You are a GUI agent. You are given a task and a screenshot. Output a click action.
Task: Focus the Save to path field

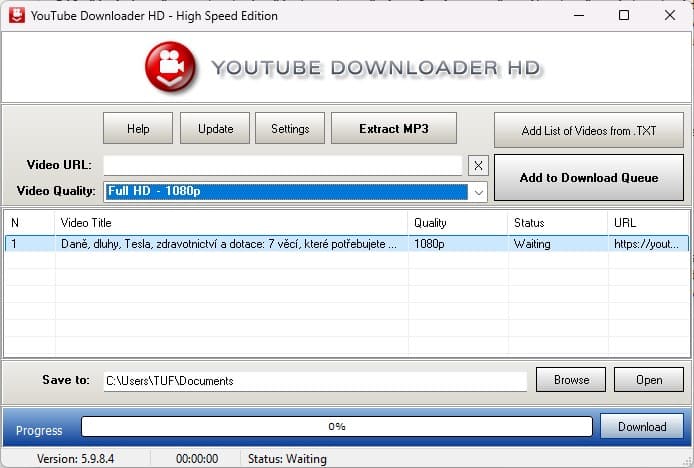315,381
